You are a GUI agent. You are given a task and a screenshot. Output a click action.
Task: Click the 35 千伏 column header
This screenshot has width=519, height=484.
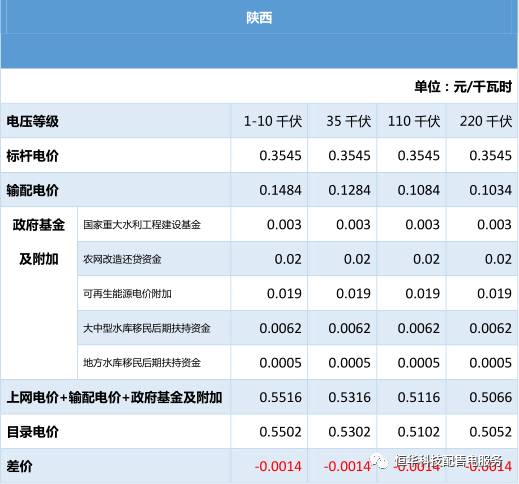[348, 121]
